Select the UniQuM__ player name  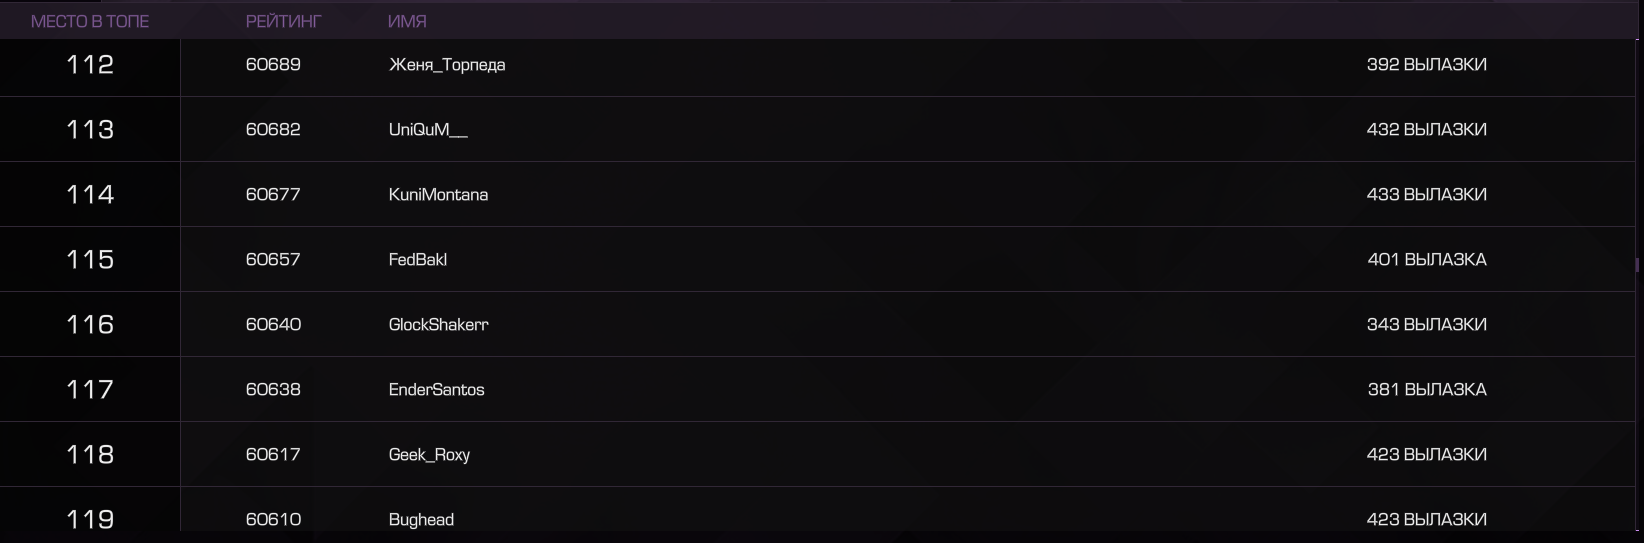point(428,130)
